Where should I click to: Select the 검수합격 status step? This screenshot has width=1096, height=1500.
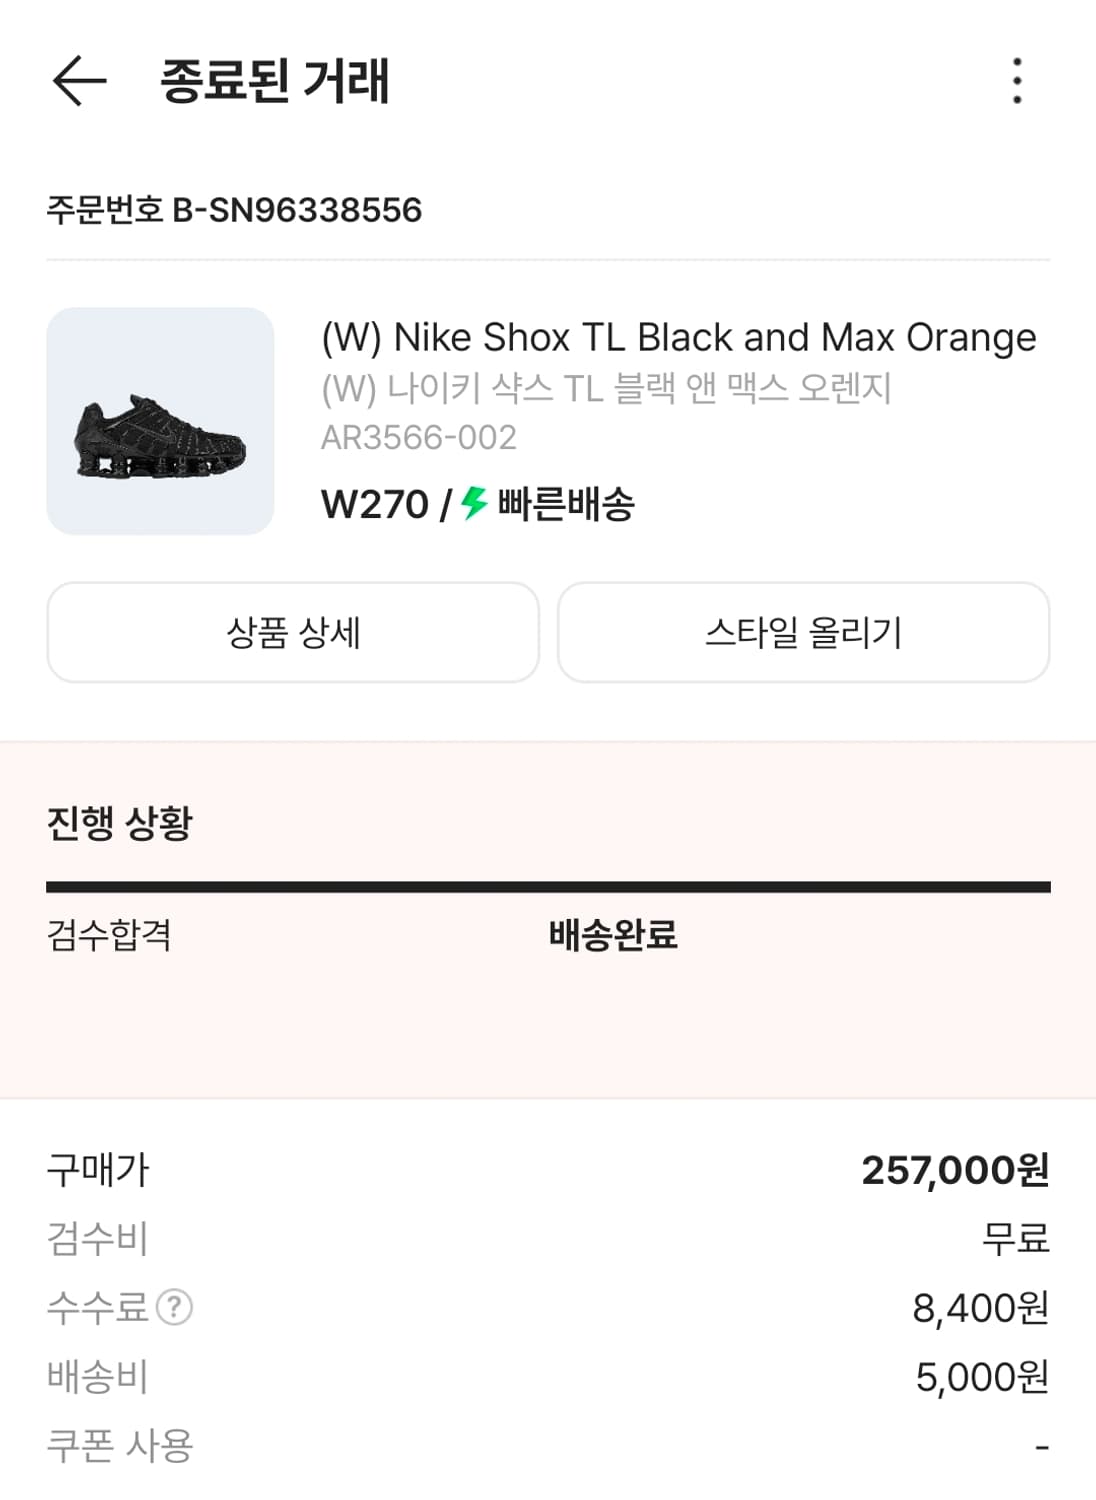(109, 935)
